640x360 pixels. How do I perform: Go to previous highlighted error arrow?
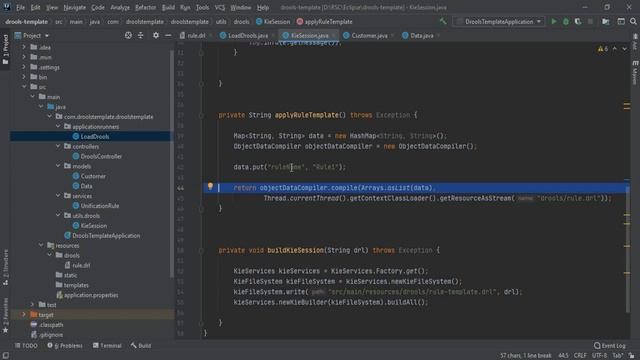point(615,49)
